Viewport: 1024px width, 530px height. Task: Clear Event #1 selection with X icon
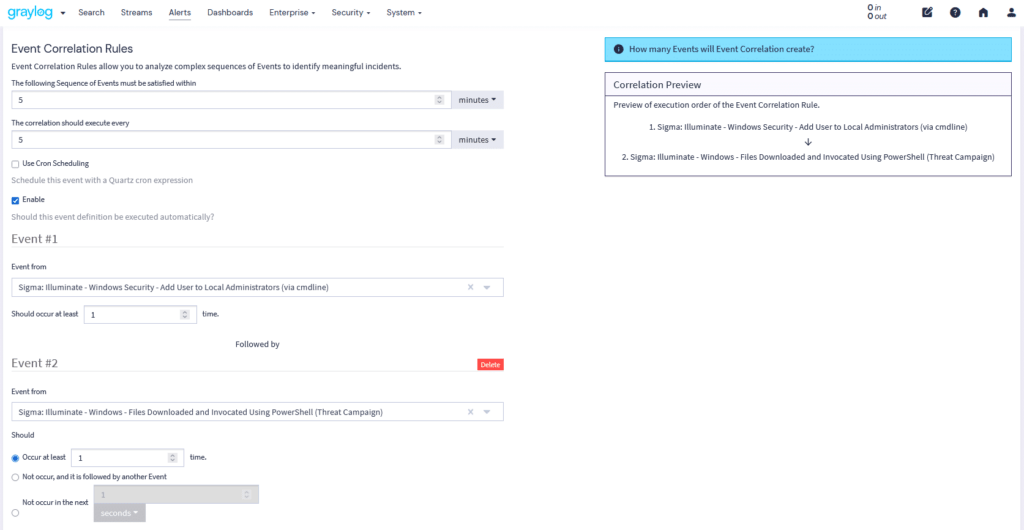tap(470, 288)
